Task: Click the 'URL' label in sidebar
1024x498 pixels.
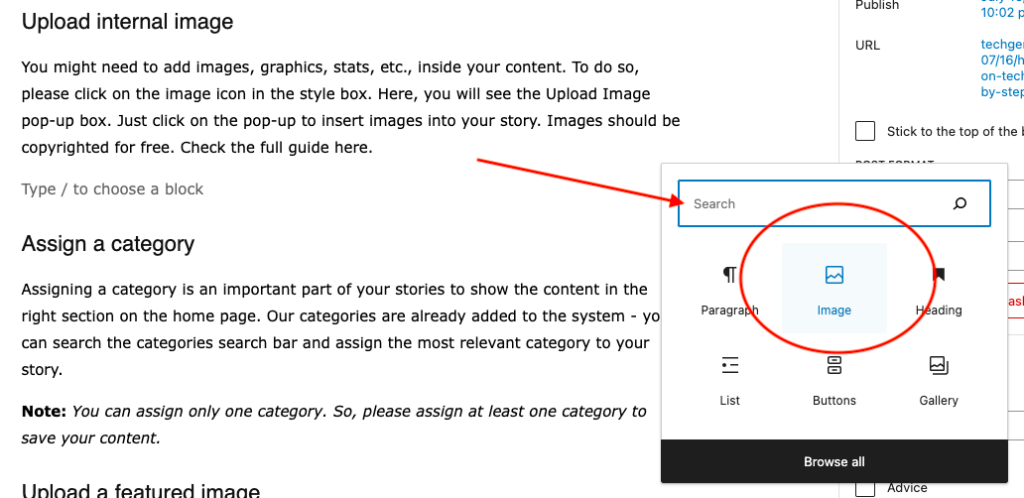Action: [867, 45]
